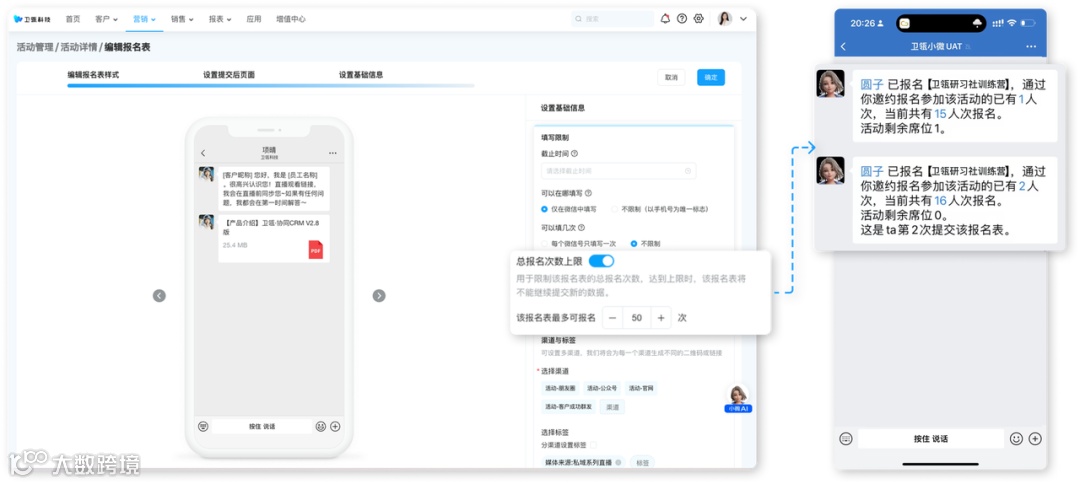Click back arrow in preview phone header
This screenshot has height=484, width=1080.
coord(202,153)
